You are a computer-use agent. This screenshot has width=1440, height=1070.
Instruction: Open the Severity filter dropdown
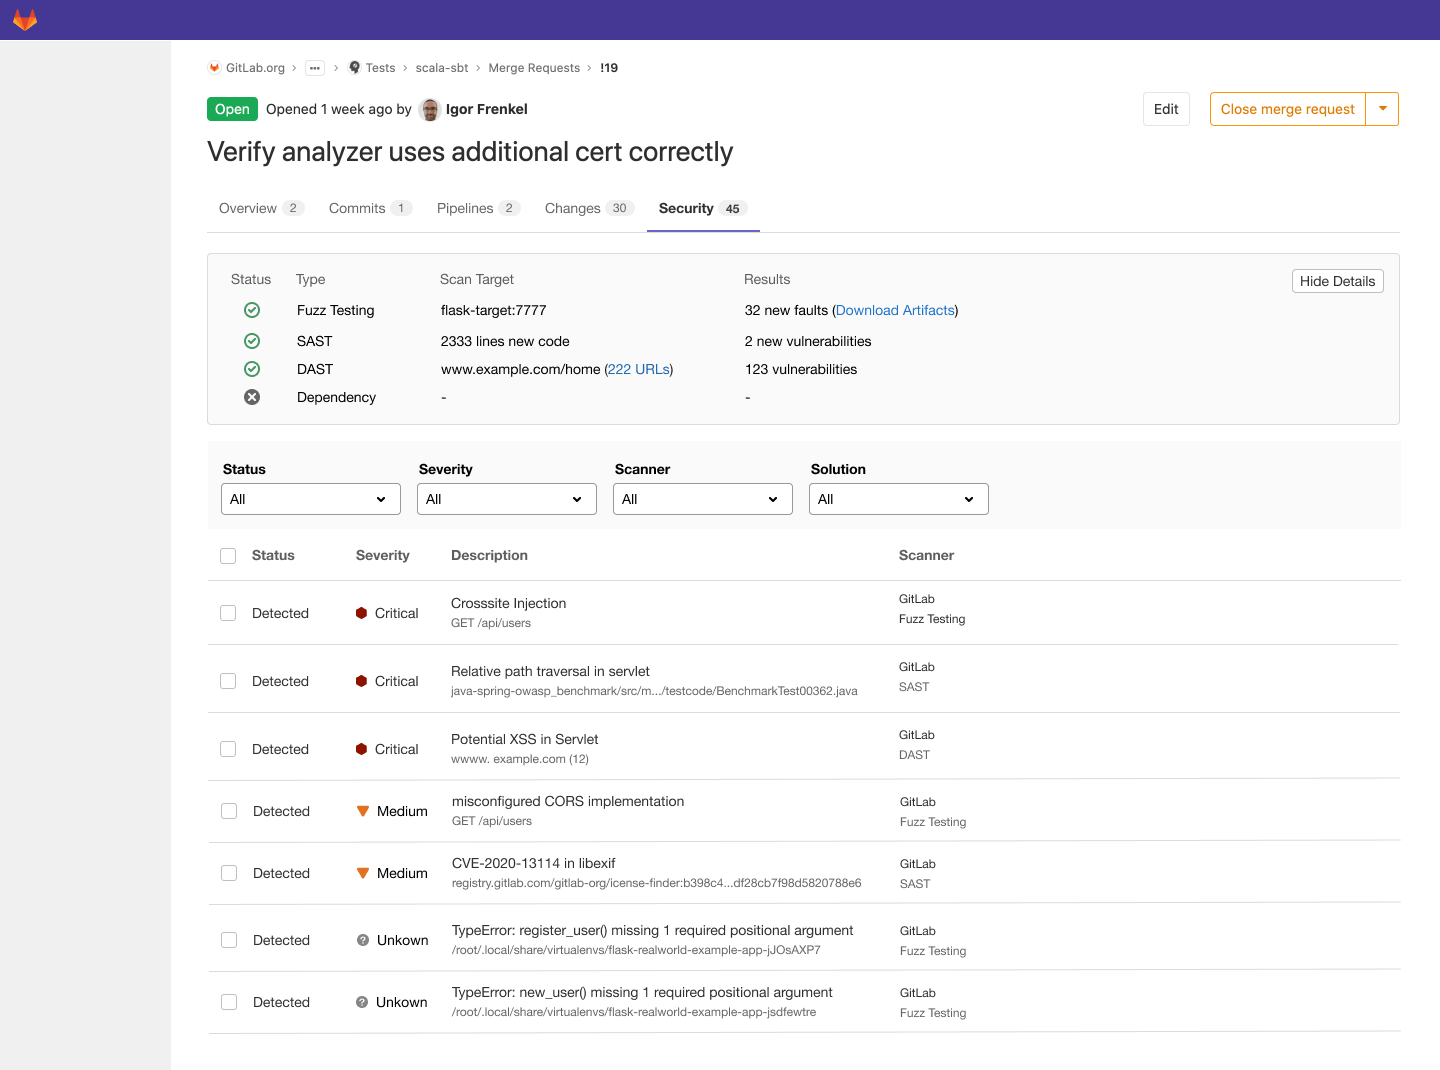[506, 499]
